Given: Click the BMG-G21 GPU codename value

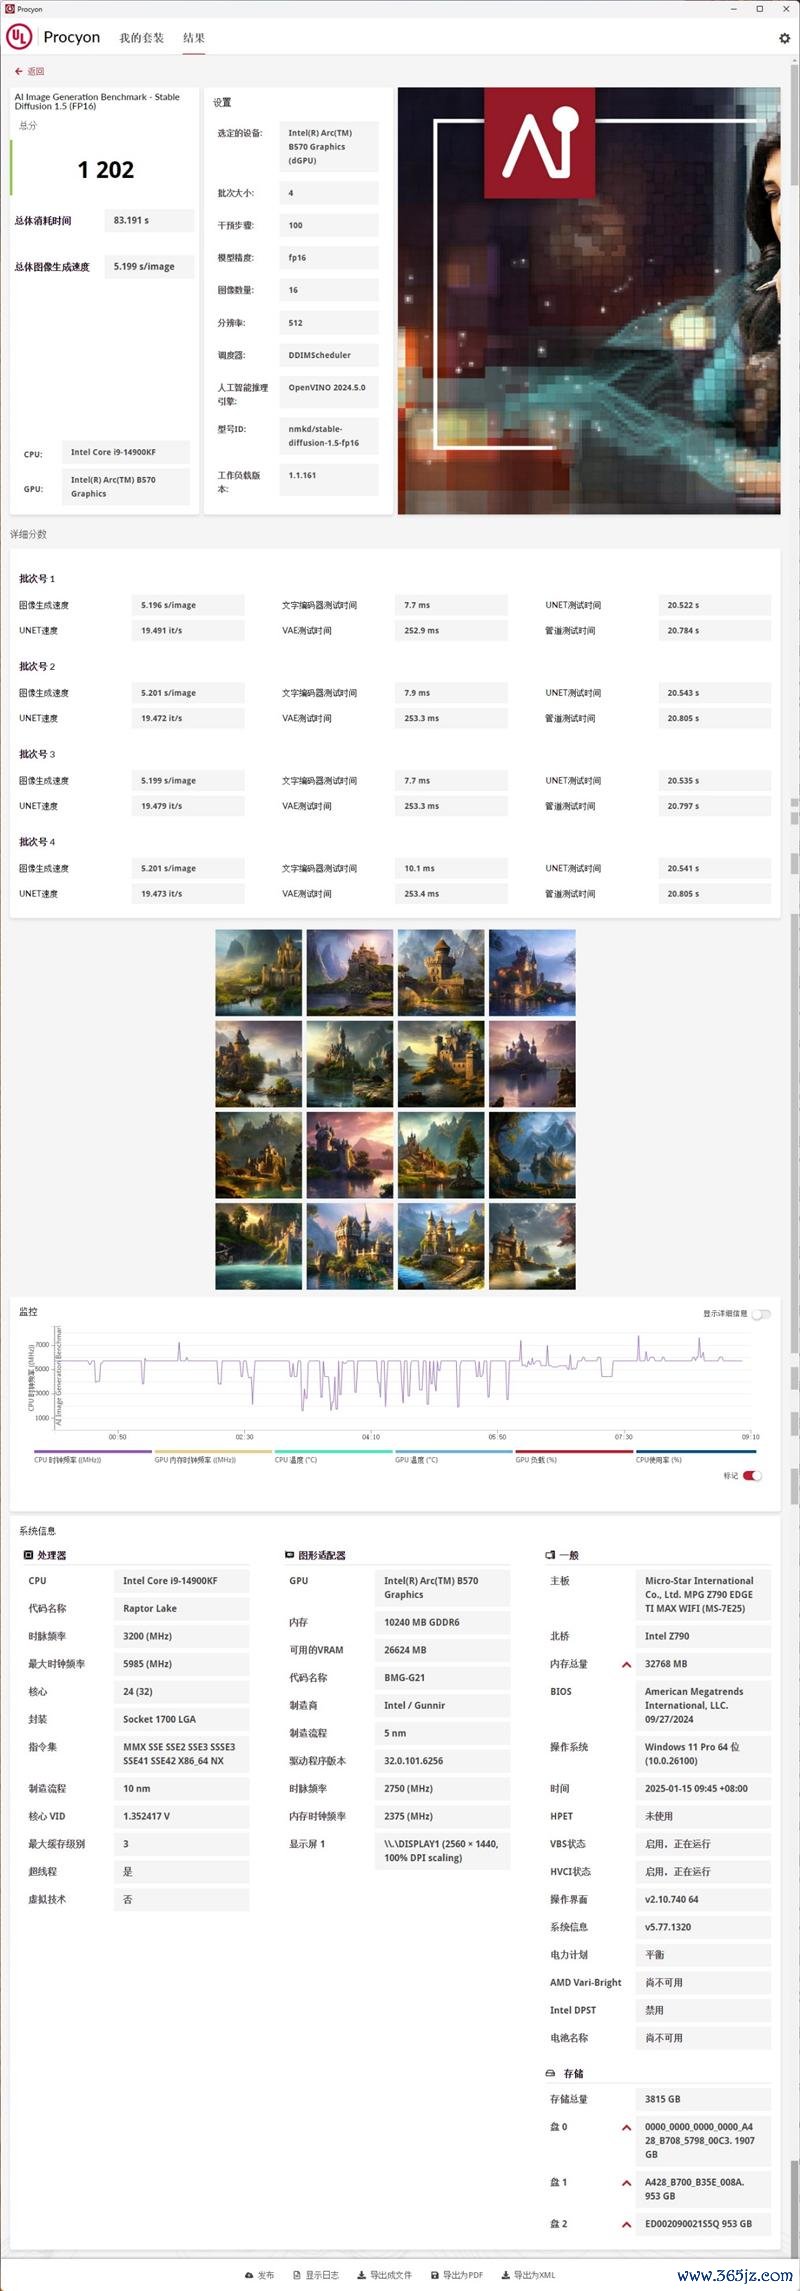Looking at the screenshot, I should coord(442,1678).
